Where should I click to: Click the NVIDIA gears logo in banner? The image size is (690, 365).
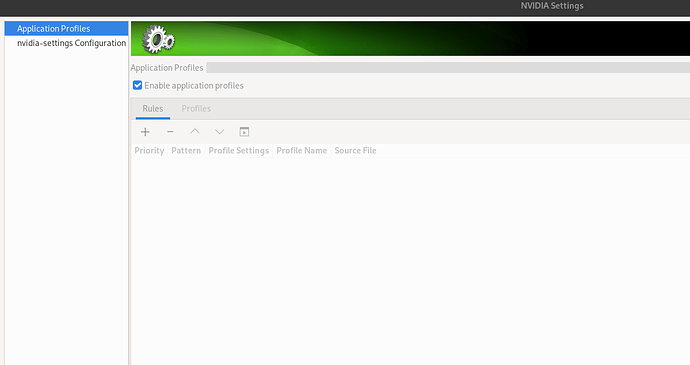coord(158,40)
